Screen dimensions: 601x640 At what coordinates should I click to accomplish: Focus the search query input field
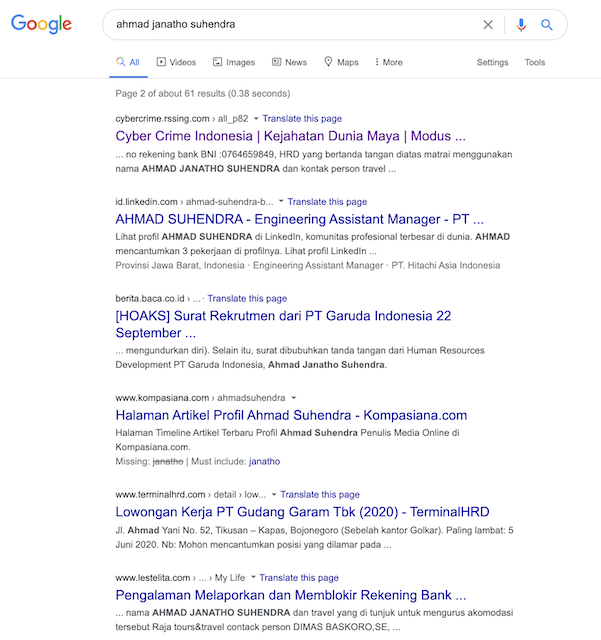[x=290, y=25]
